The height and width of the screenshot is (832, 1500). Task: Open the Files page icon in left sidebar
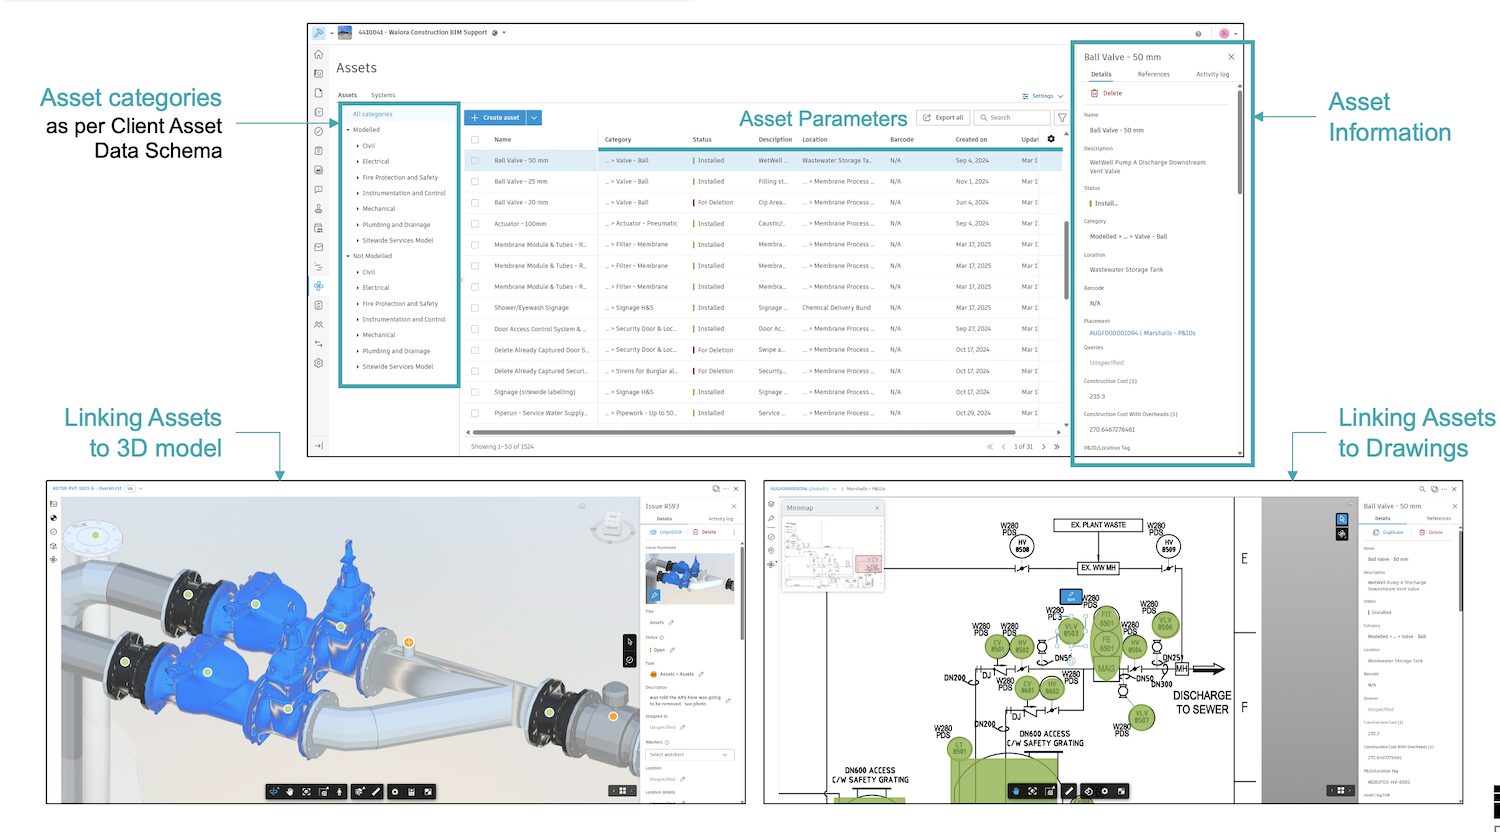click(x=318, y=93)
